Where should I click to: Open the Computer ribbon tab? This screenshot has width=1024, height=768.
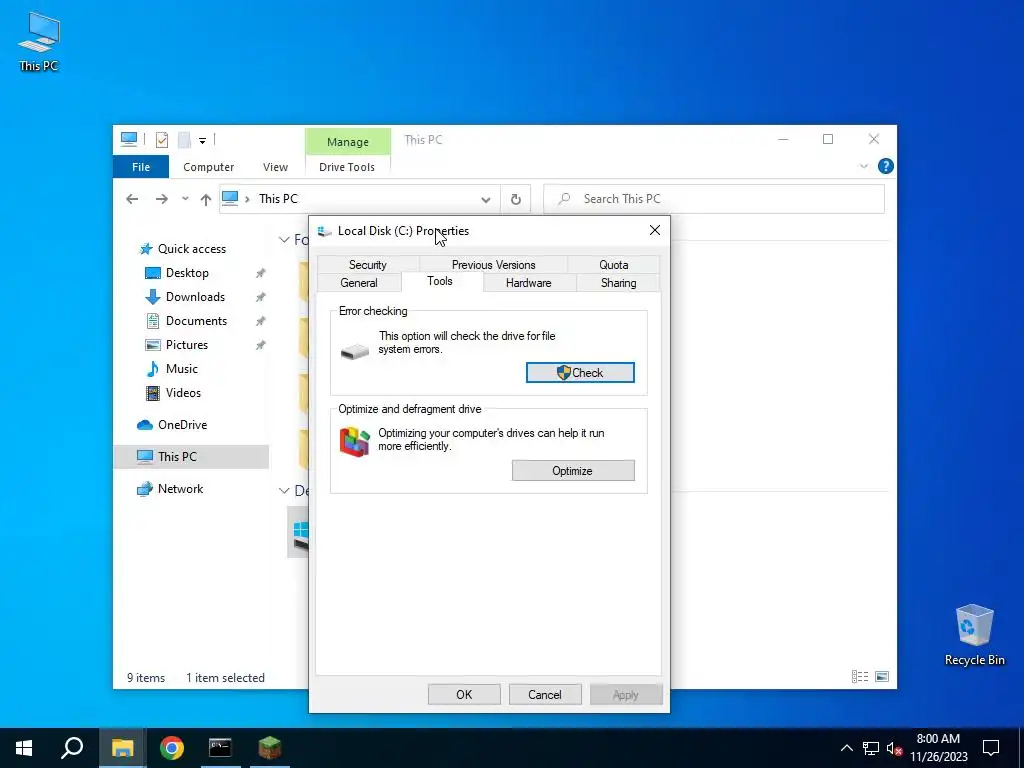point(208,167)
